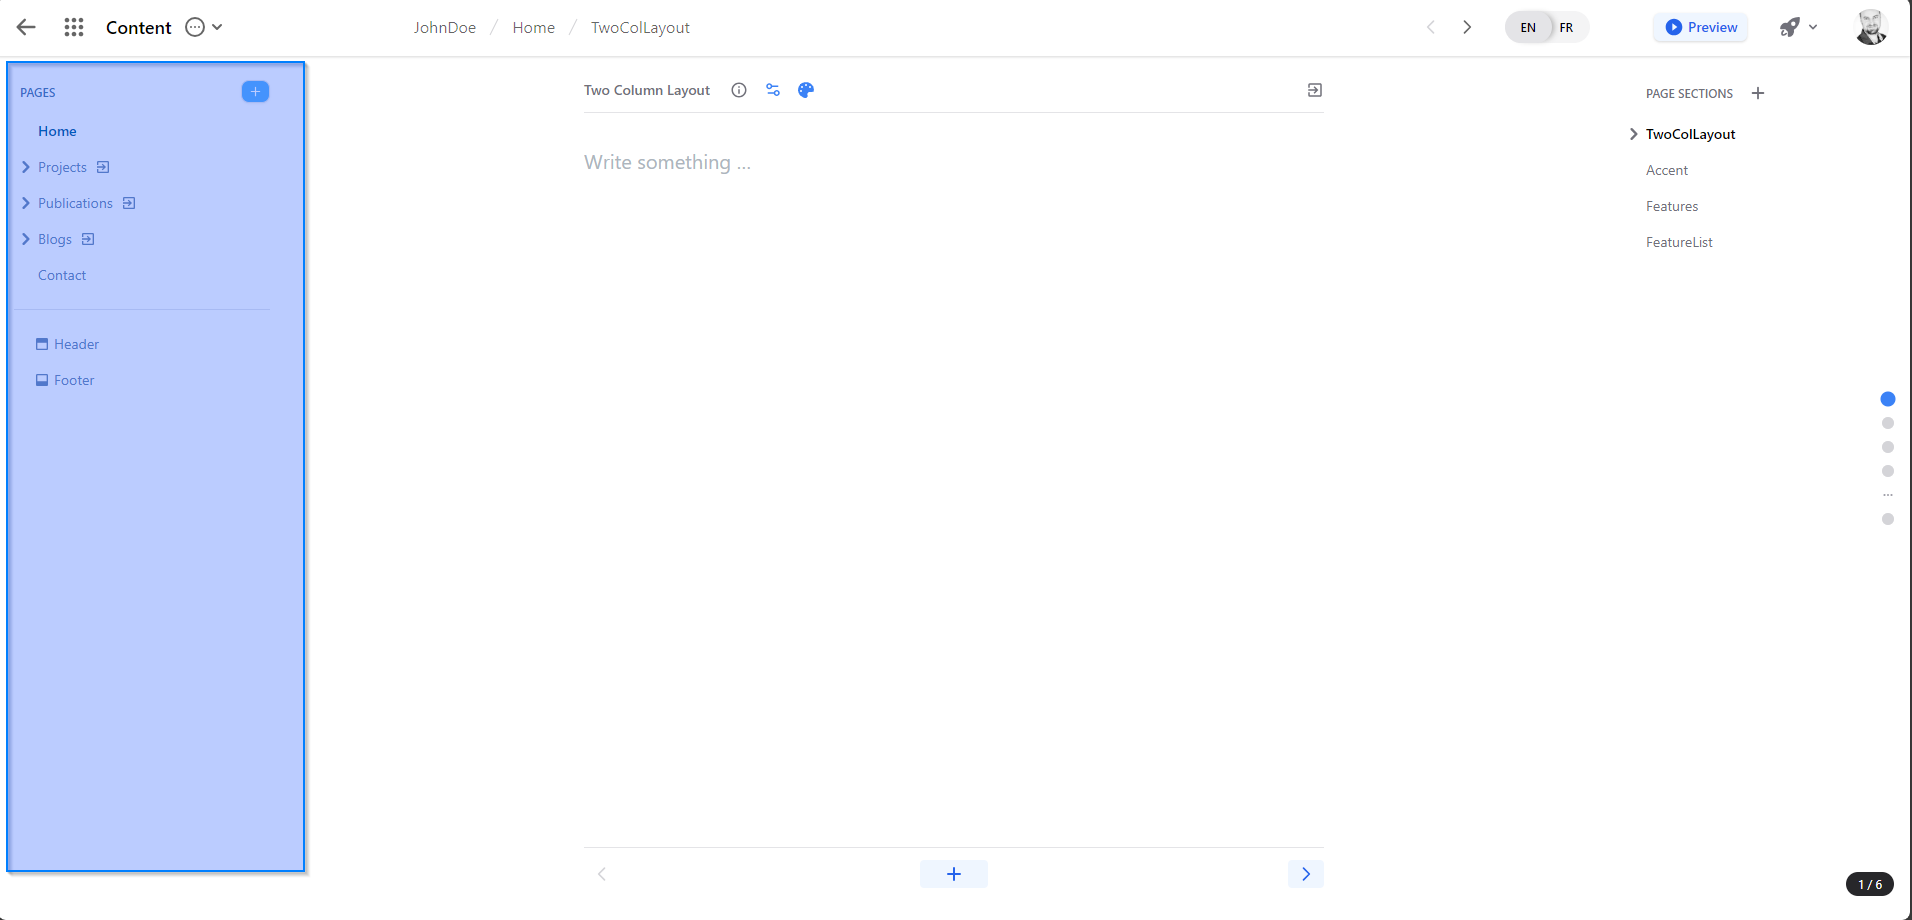Add a new page section
The width and height of the screenshot is (1912, 920).
[1758, 93]
